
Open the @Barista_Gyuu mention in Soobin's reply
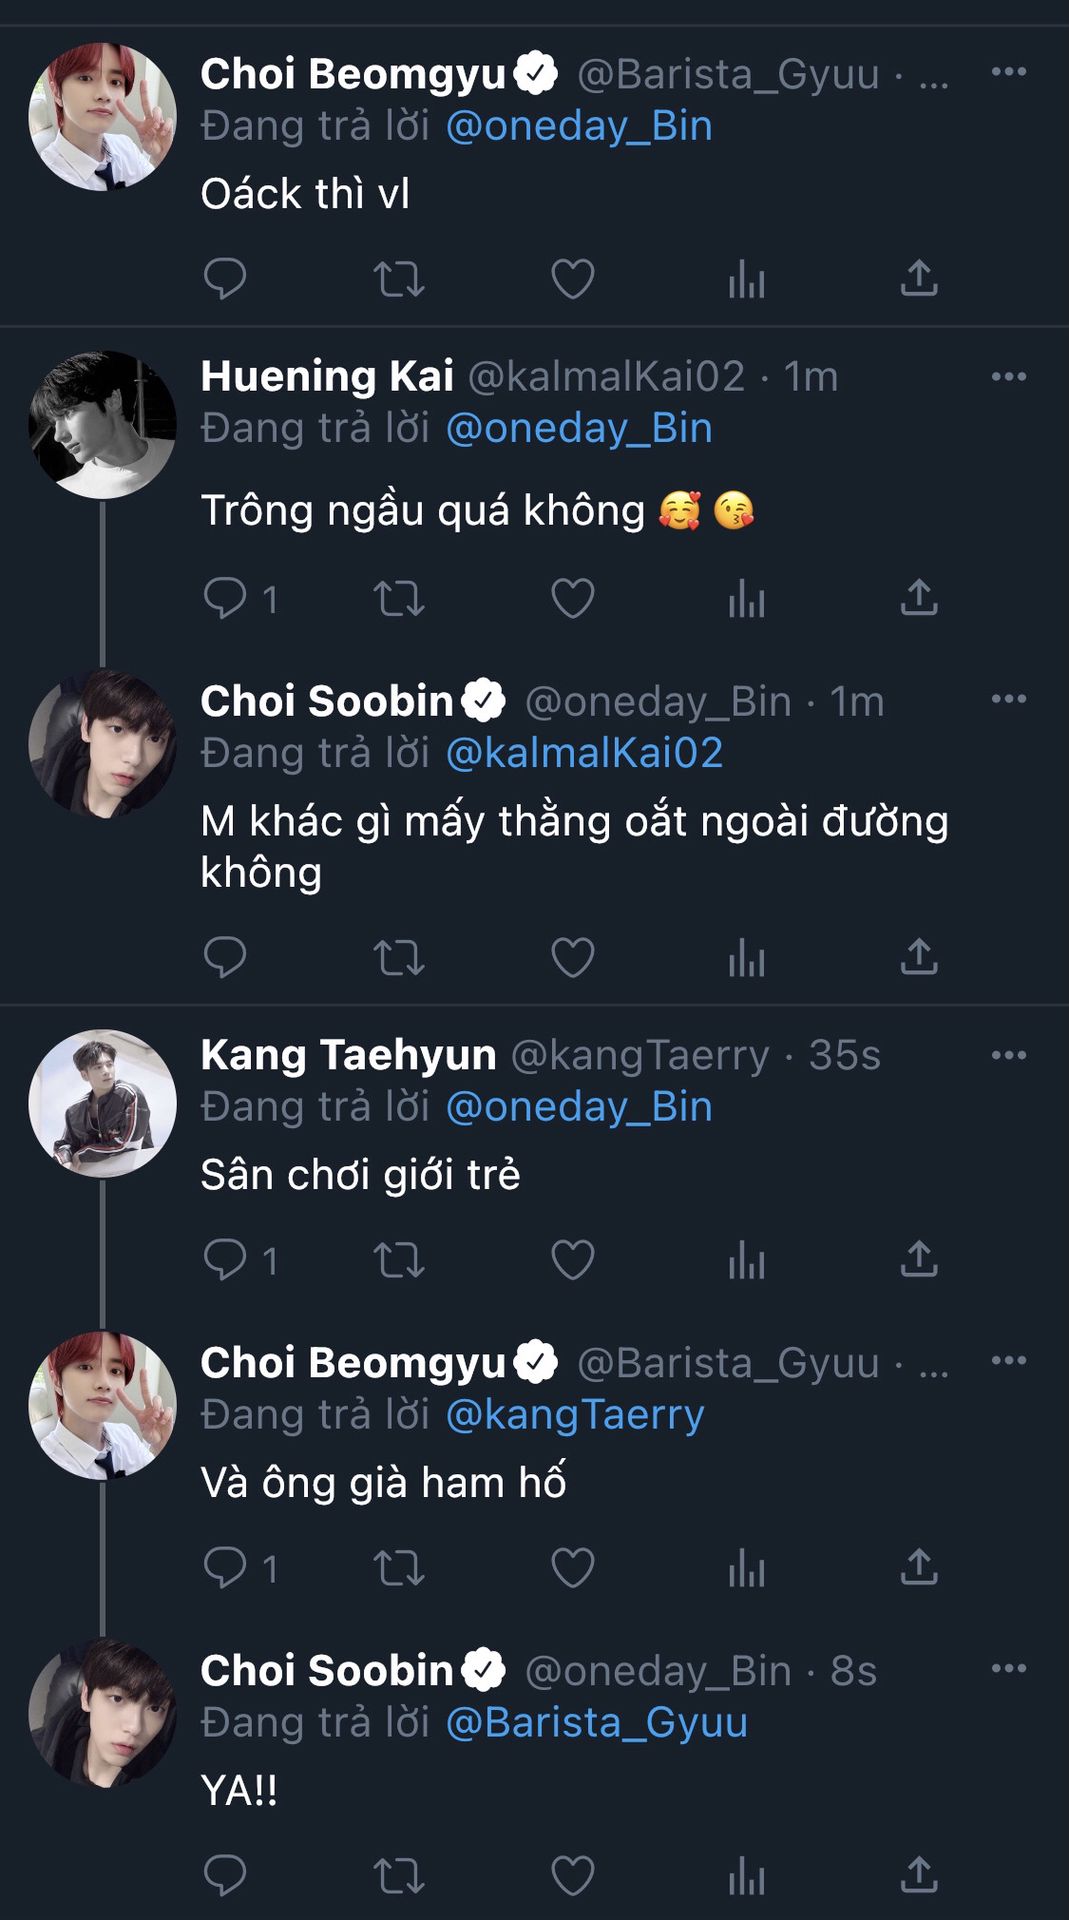596,1723
